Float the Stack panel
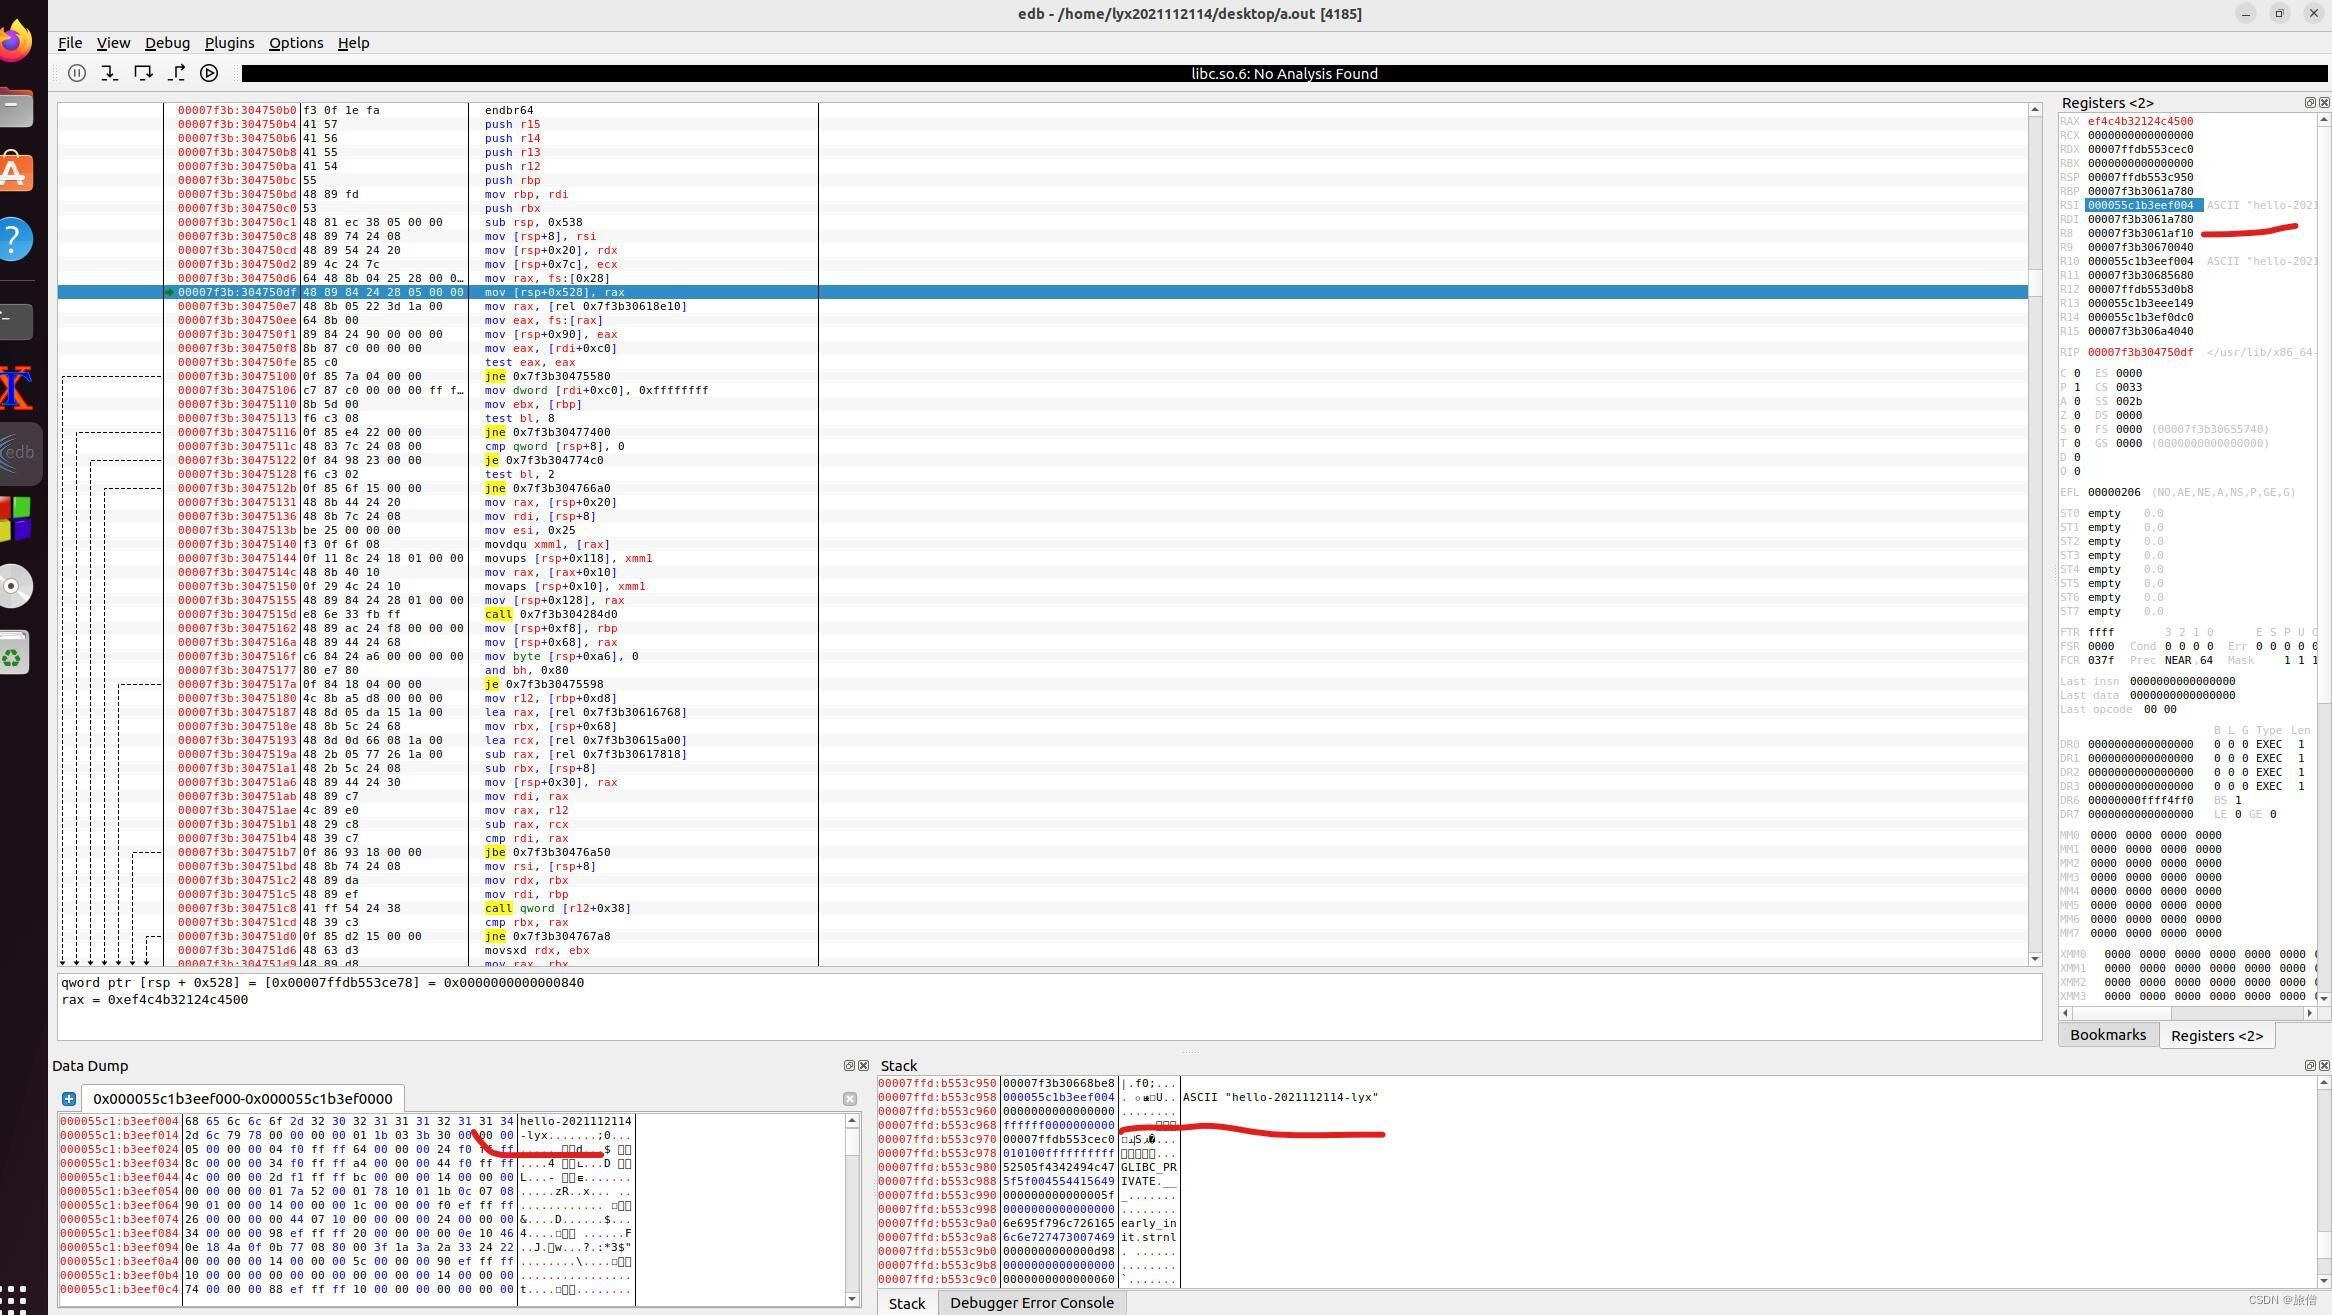The image size is (2332, 1315). [2310, 1066]
